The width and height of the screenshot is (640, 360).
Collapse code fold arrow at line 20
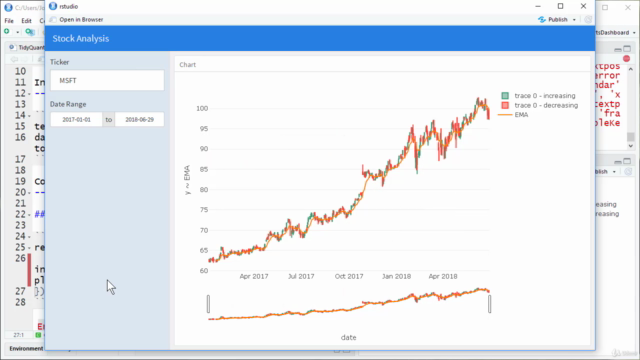click(29, 193)
